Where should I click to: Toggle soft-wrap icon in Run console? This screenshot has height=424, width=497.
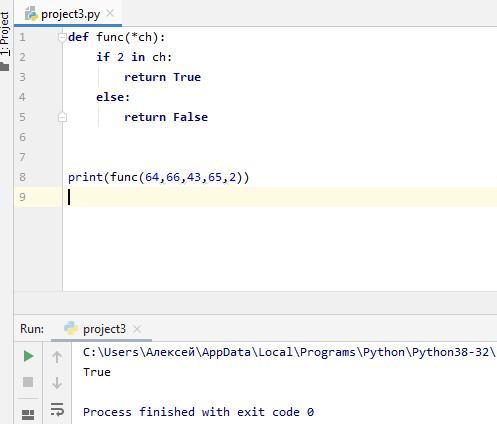click(x=57, y=409)
